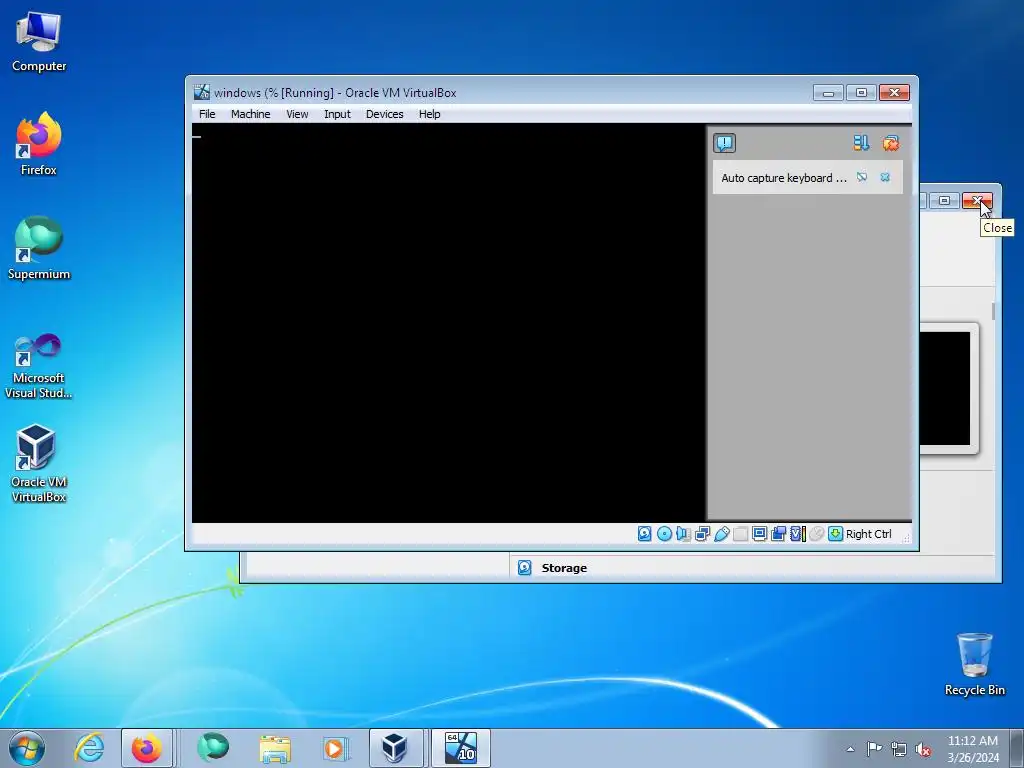Image resolution: width=1024 pixels, height=768 pixels.
Task: Click the shared folders status icon
Action: [741, 534]
